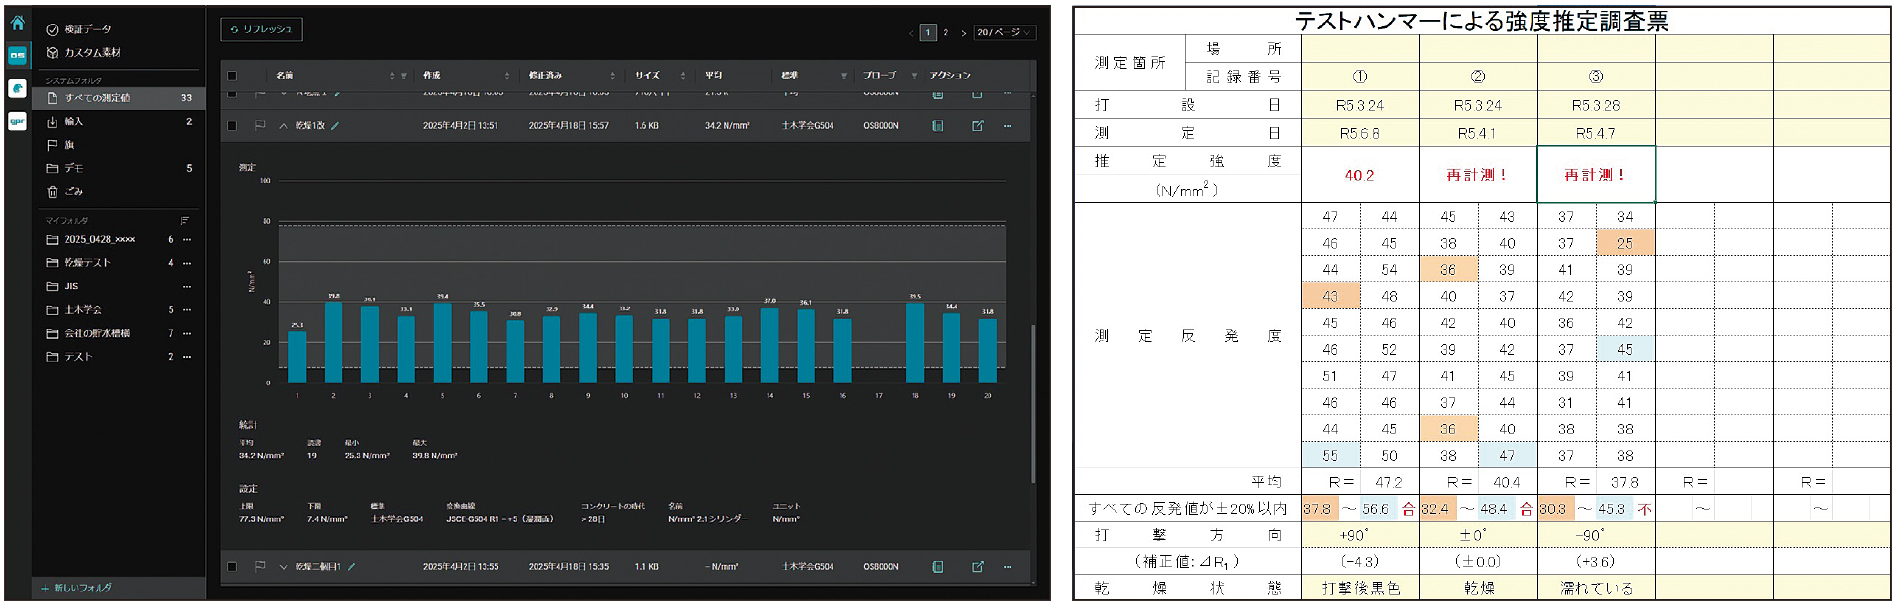Select the checkbox of the 乾燥二個目1 row

(x=232, y=567)
